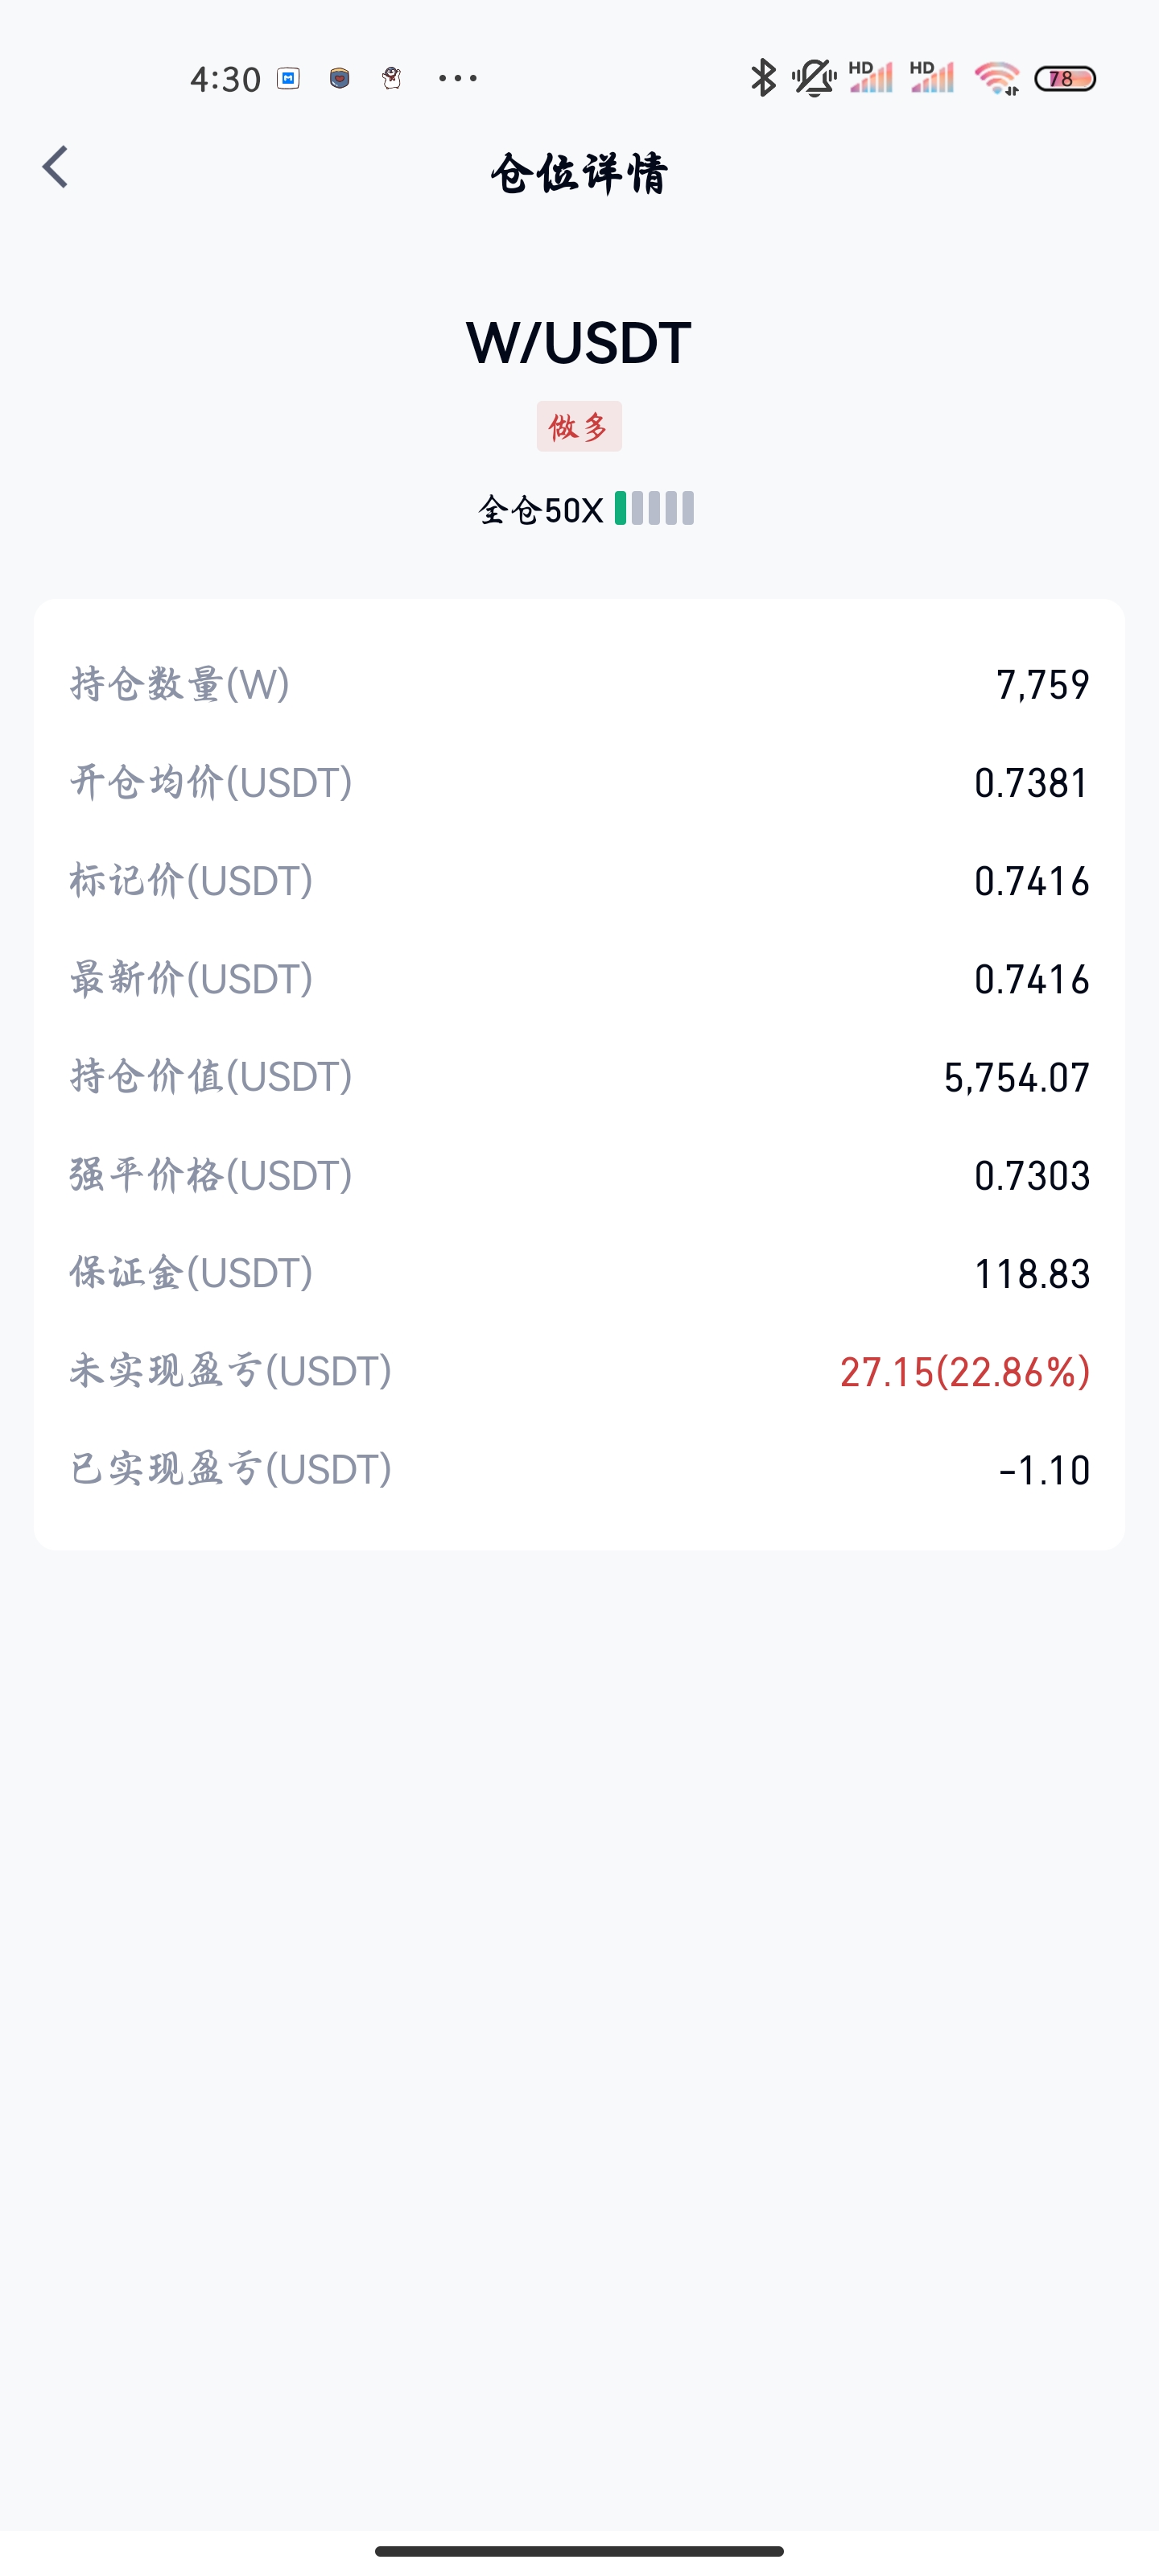Screen dimensions: 1159x2576
Task: Select the 强平价格 value 0.7303
Action: 1032,1175
